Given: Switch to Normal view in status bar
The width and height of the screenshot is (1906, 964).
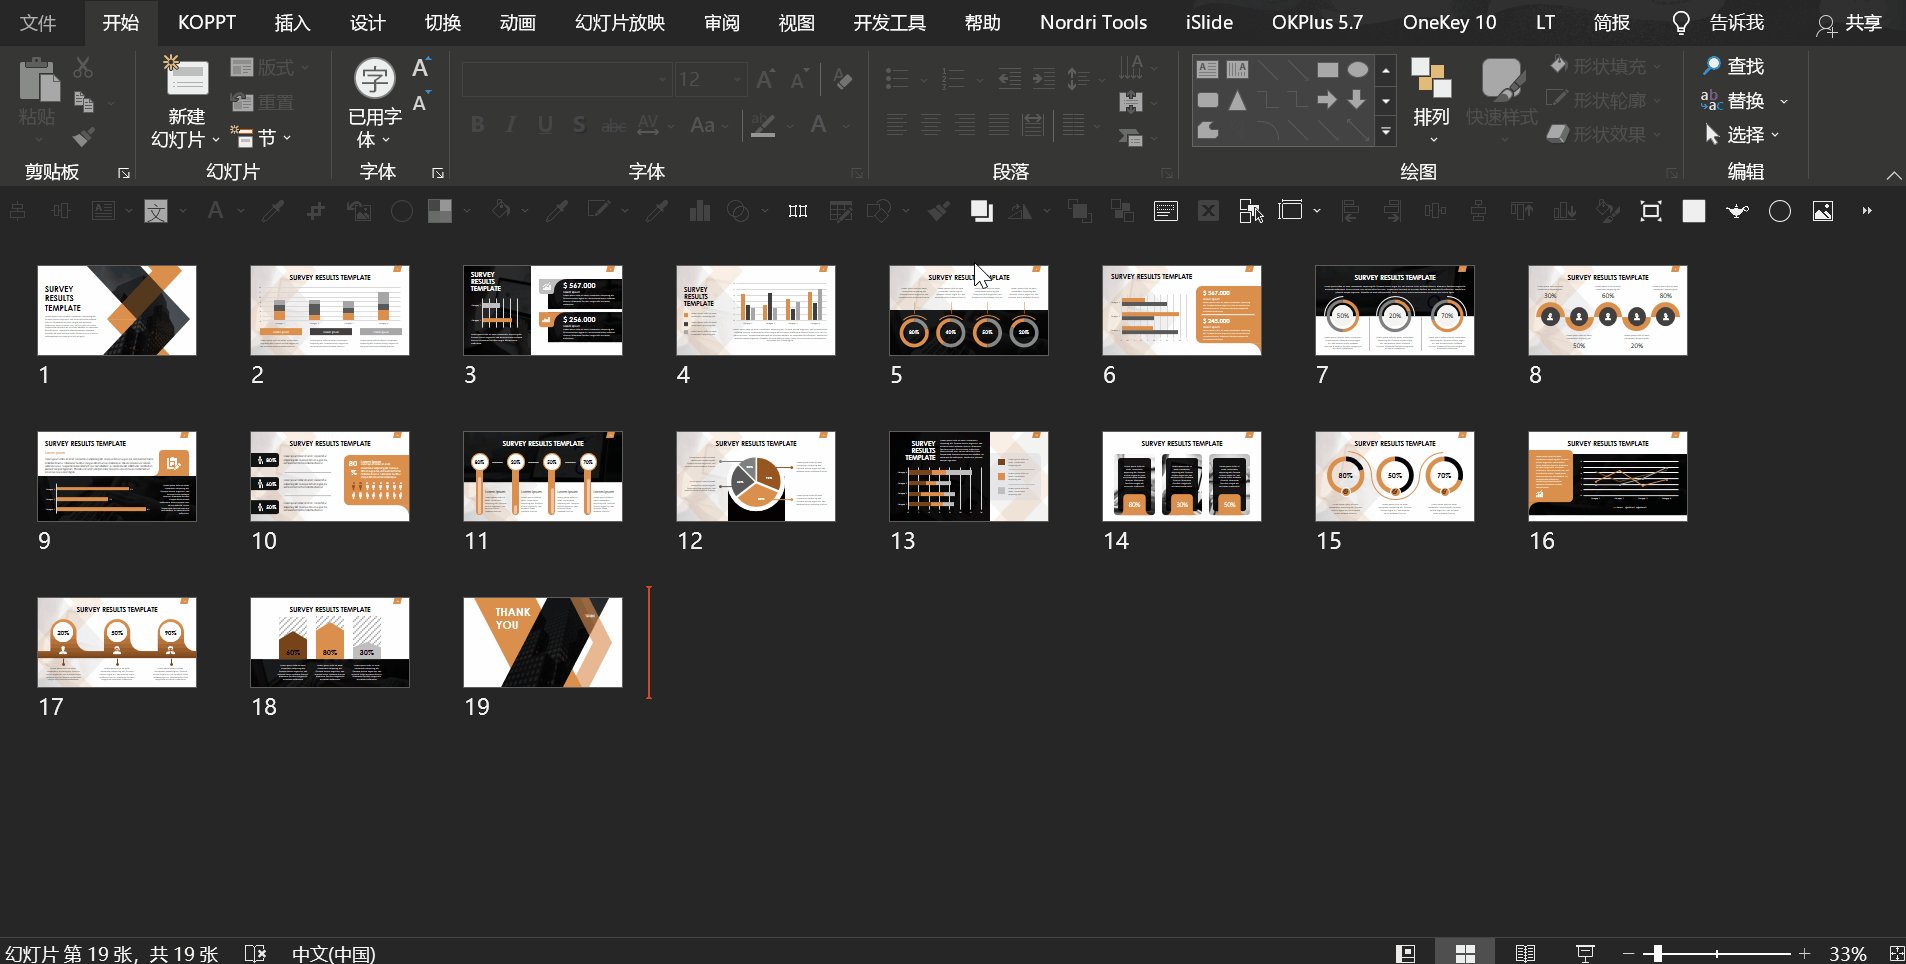Looking at the screenshot, I should tap(1405, 953).
